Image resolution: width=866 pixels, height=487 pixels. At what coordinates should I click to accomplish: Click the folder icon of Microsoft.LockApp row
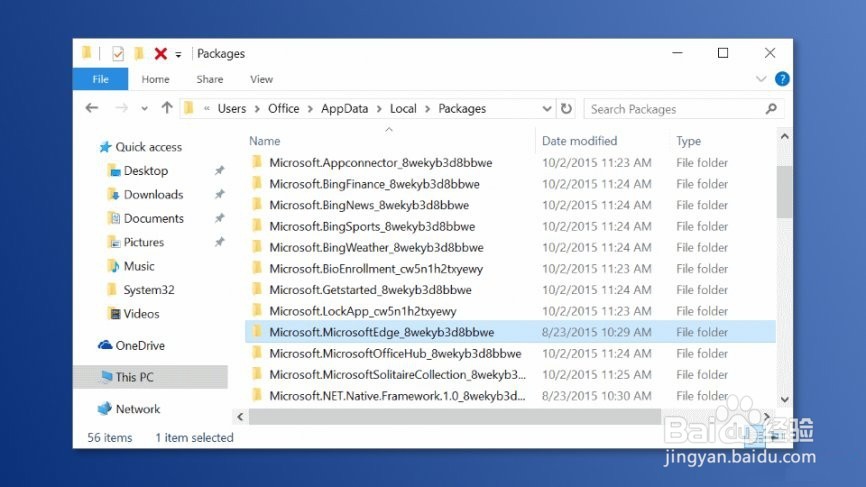pos(256,310)
